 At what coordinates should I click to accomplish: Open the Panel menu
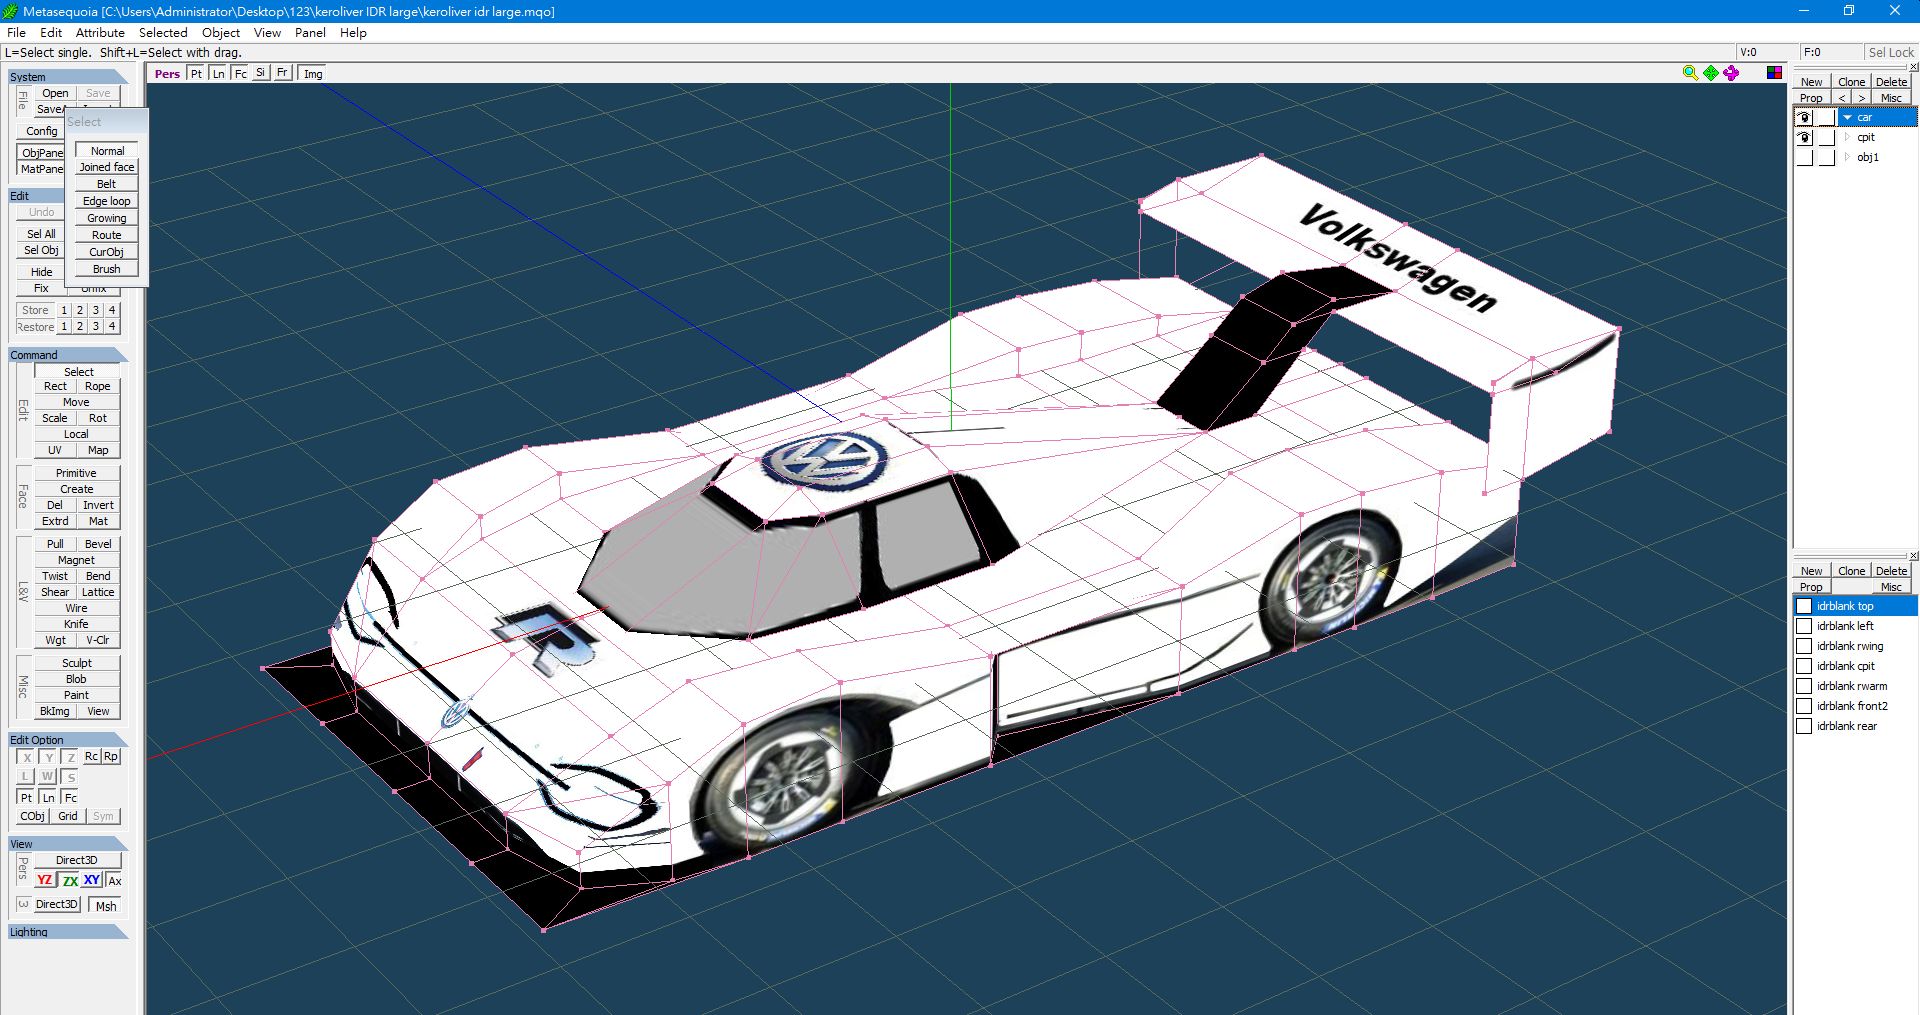pos(310,32)
